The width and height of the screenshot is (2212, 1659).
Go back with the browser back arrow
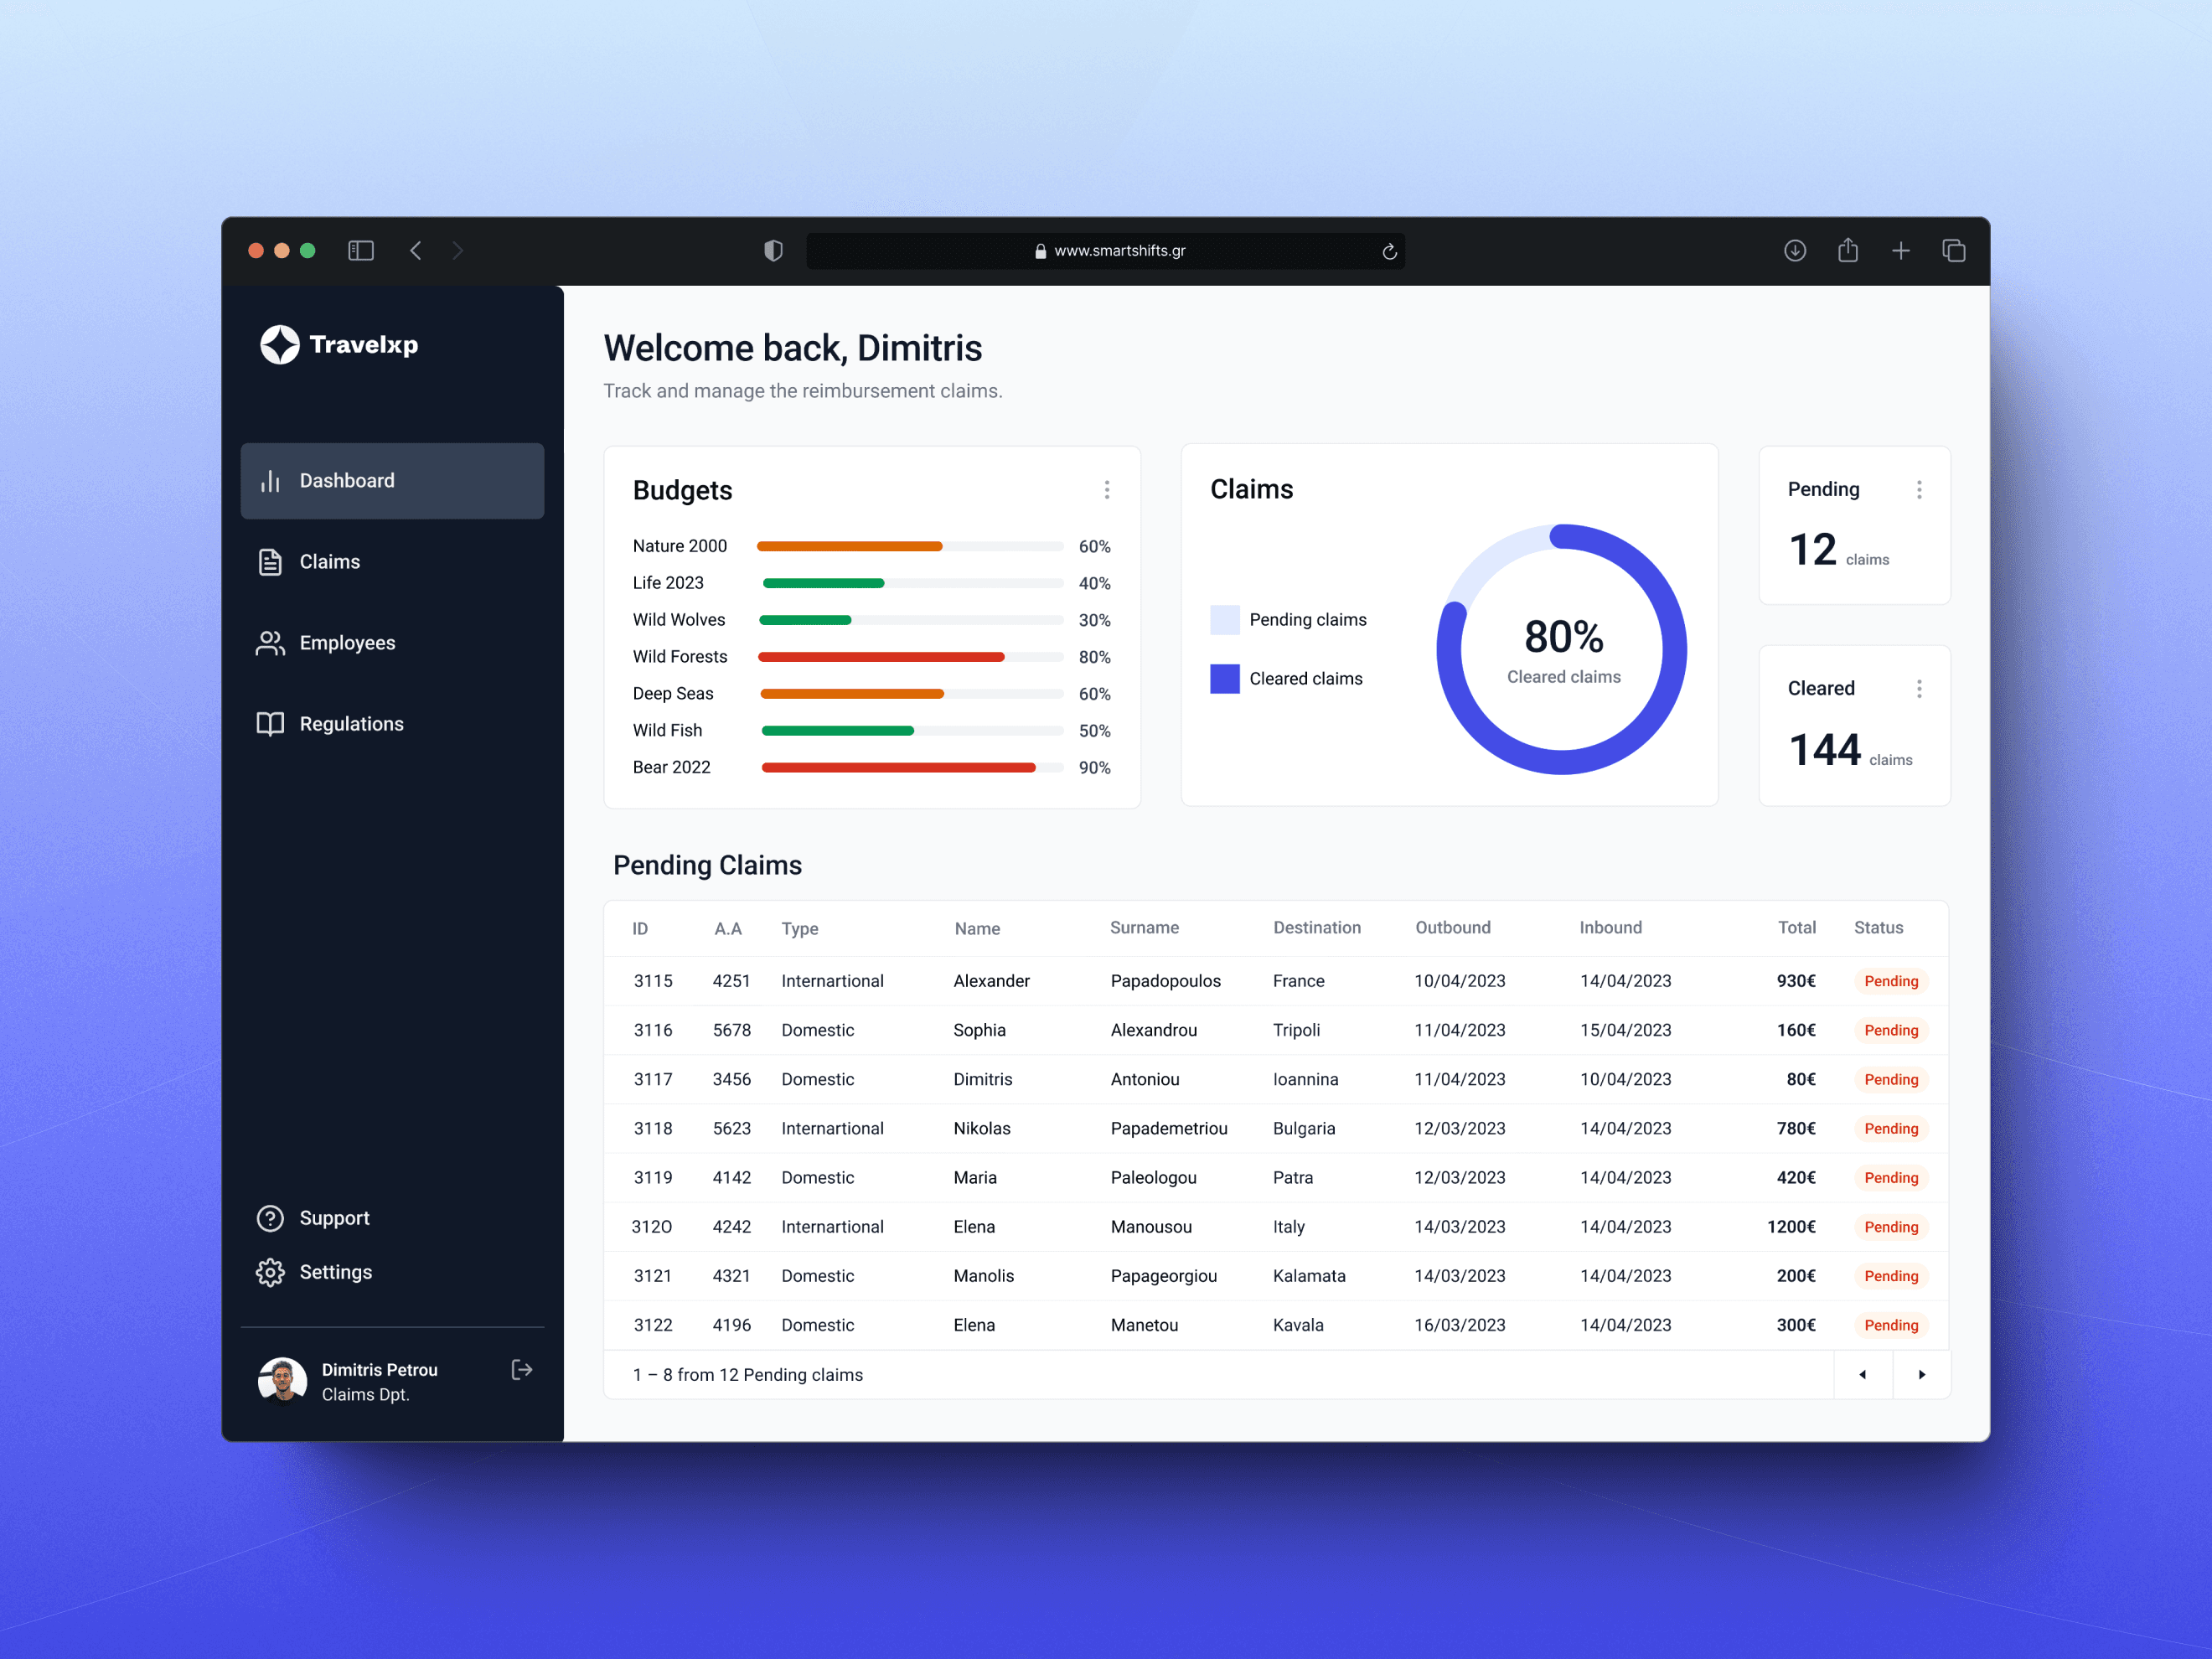tap(415, 251)
